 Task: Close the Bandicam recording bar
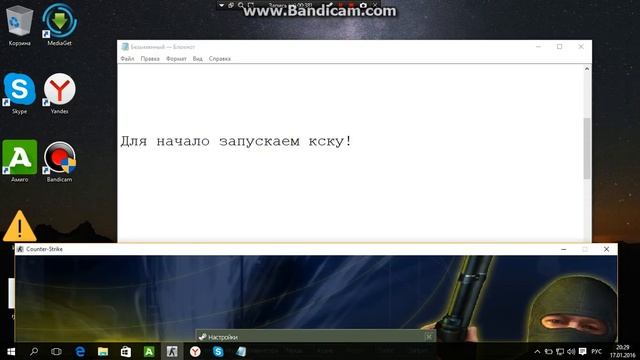(375, 5)
